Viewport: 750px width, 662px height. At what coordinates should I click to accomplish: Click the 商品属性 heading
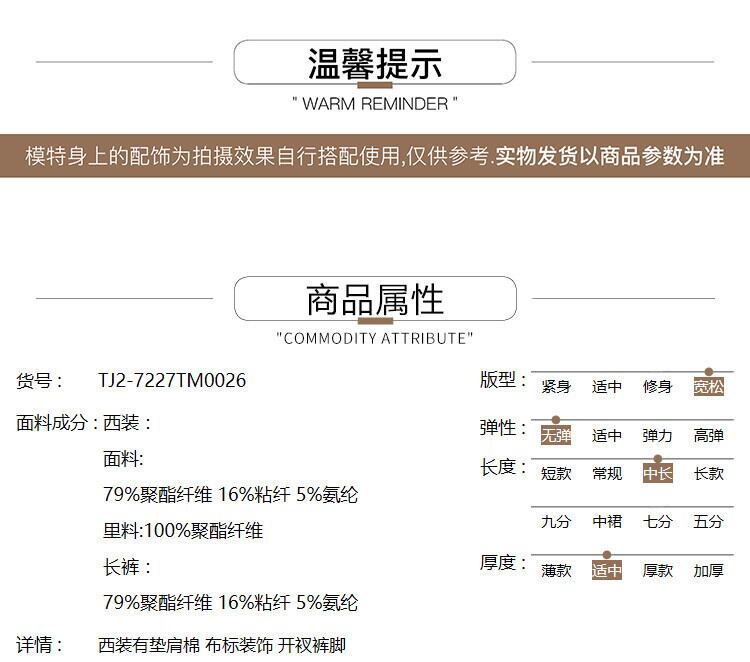coord(375,299)
